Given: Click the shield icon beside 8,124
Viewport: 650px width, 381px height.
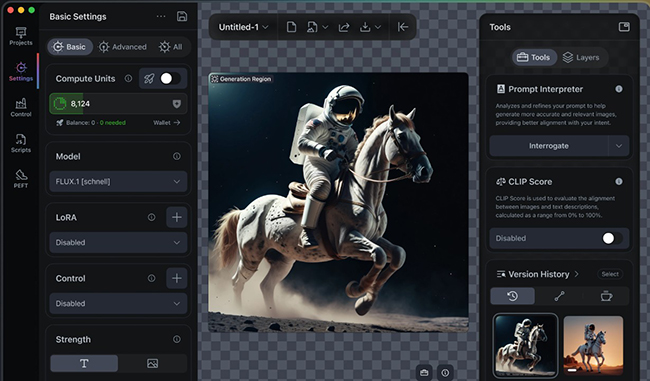Looking at the screenshot, I should point(177,104).
